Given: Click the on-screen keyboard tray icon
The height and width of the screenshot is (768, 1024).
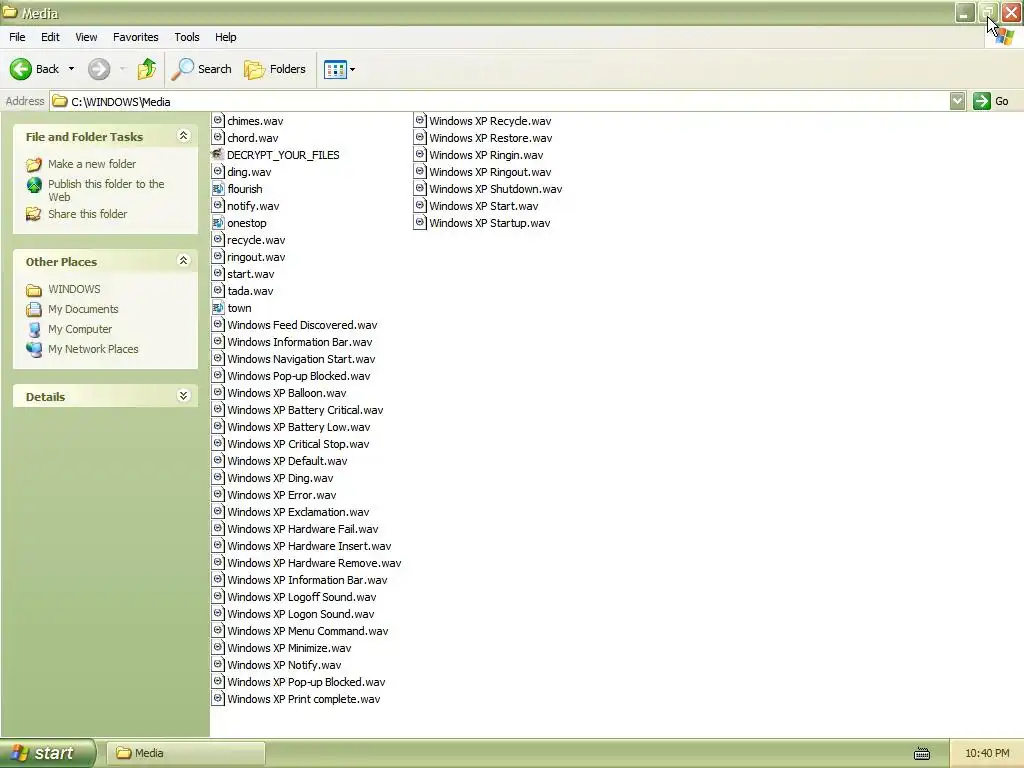Looking at the screenshot, I should click(x=921, y=754).
